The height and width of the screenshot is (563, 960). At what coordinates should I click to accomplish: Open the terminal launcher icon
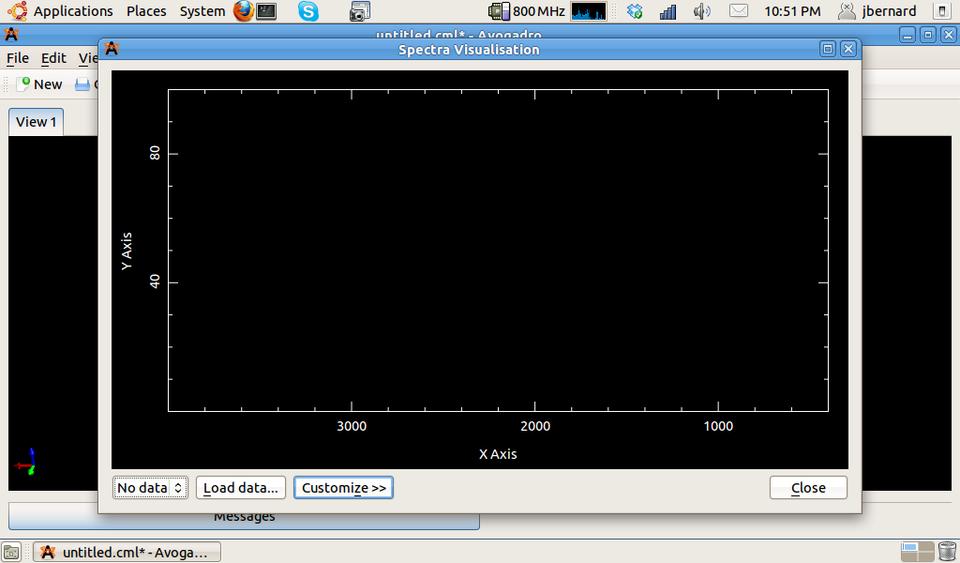267,12
